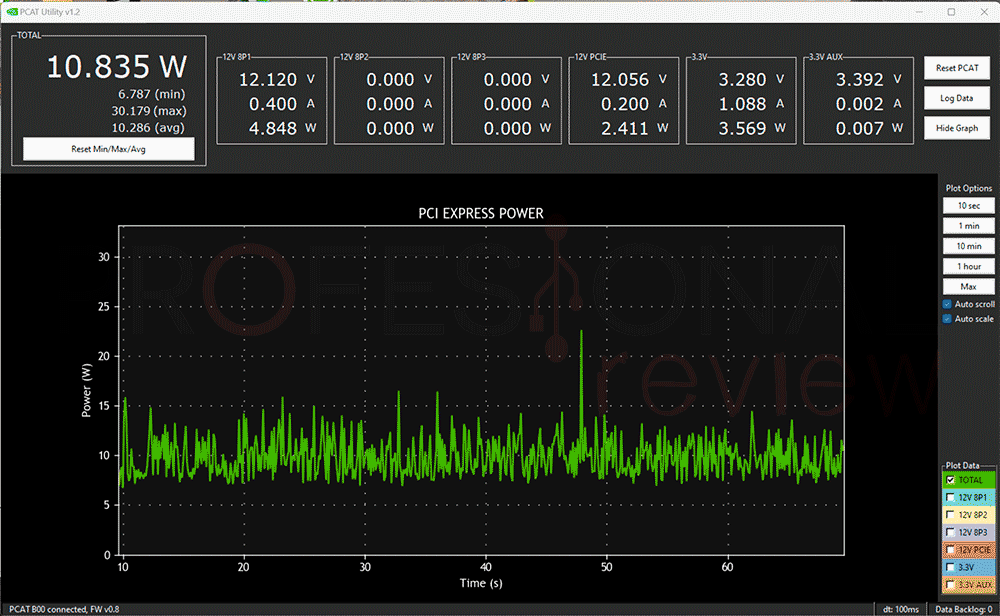Hide the graph with Hide Graph
1000x616 pixels.
coord(957,128)
